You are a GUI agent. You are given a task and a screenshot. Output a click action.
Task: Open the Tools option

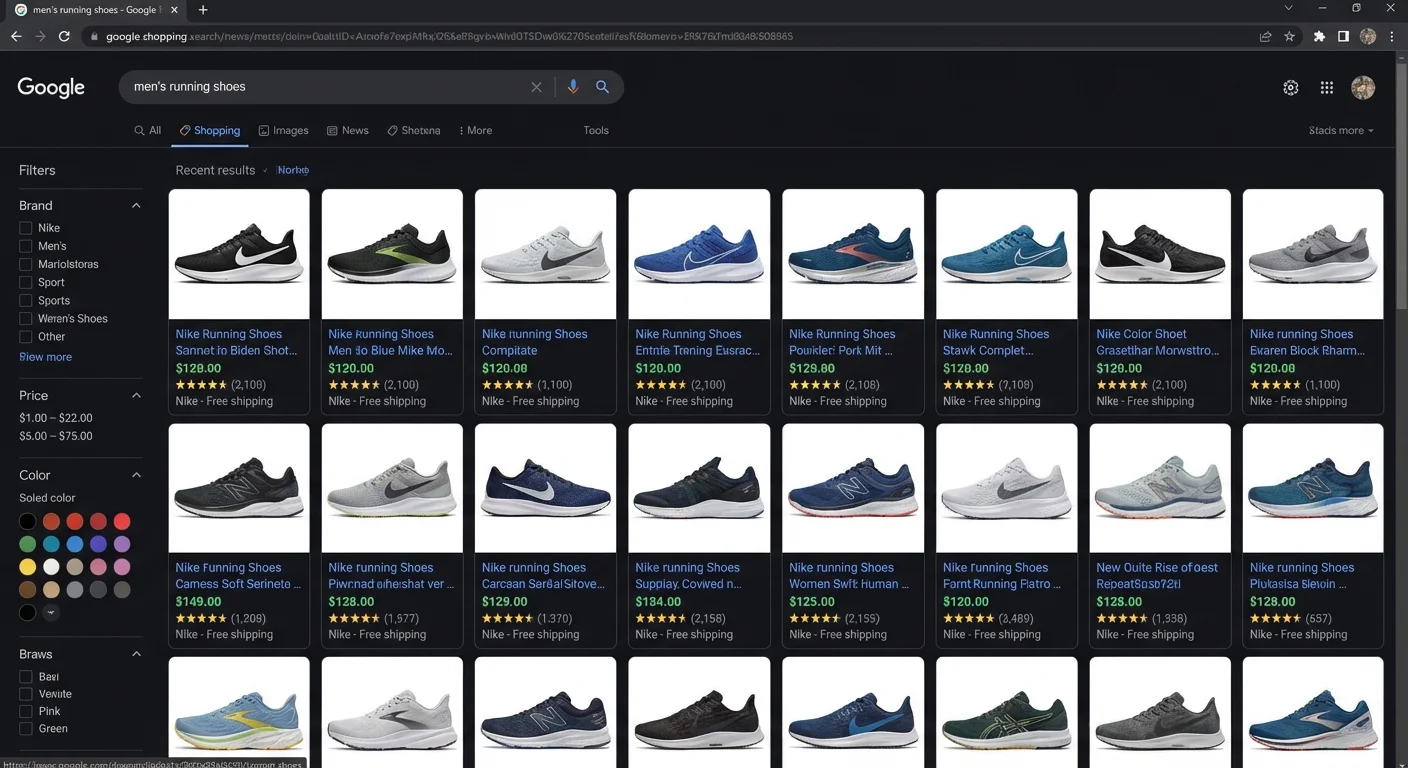pyautogui.click(x=596, y=131)
